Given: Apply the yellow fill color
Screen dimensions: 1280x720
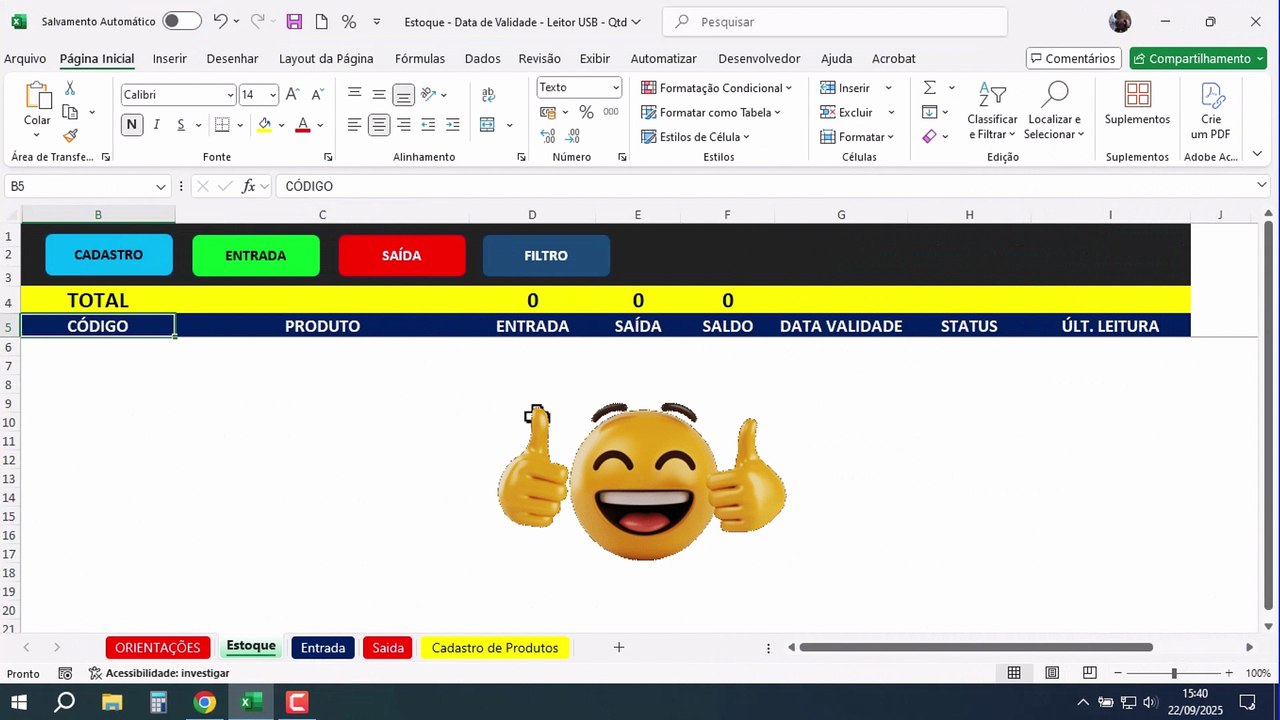Looking at the screenshot, I should (x=264, y=125).
